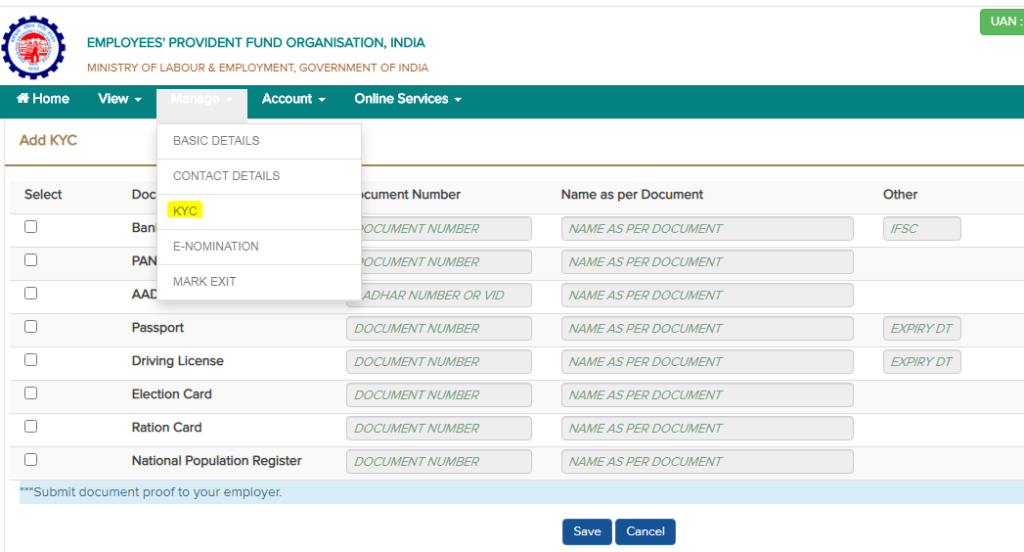Image resolution: width=1024 pixels, height=552 pixels.
Task: Click the EPFO logo emblem
Action: pos(33,48)
